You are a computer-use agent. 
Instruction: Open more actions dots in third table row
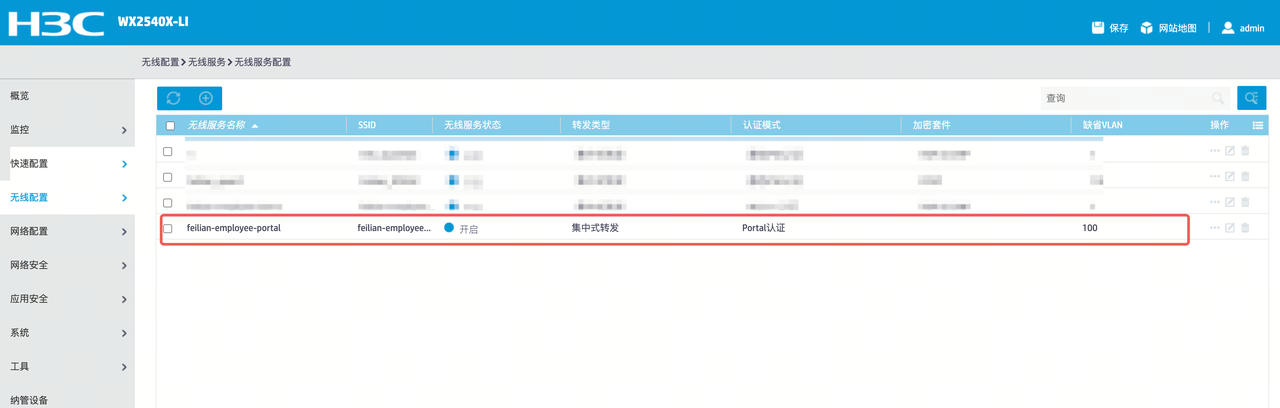(1215, 202)
